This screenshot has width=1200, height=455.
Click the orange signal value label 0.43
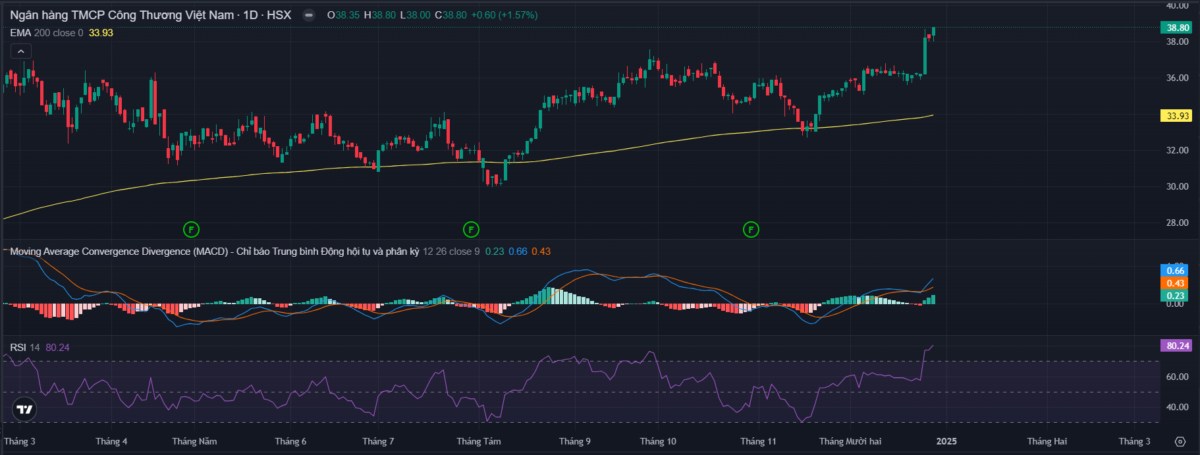[1176, 283]
